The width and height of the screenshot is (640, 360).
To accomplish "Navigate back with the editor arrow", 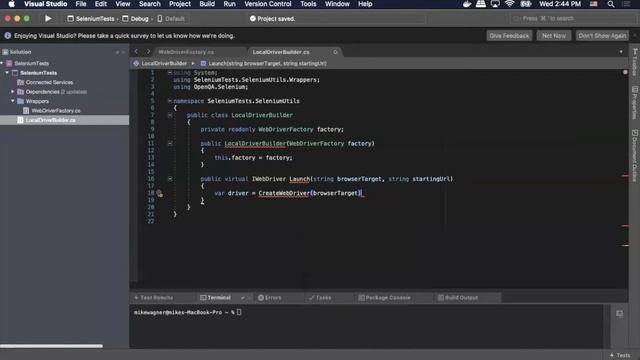I will tap(136, 51).
